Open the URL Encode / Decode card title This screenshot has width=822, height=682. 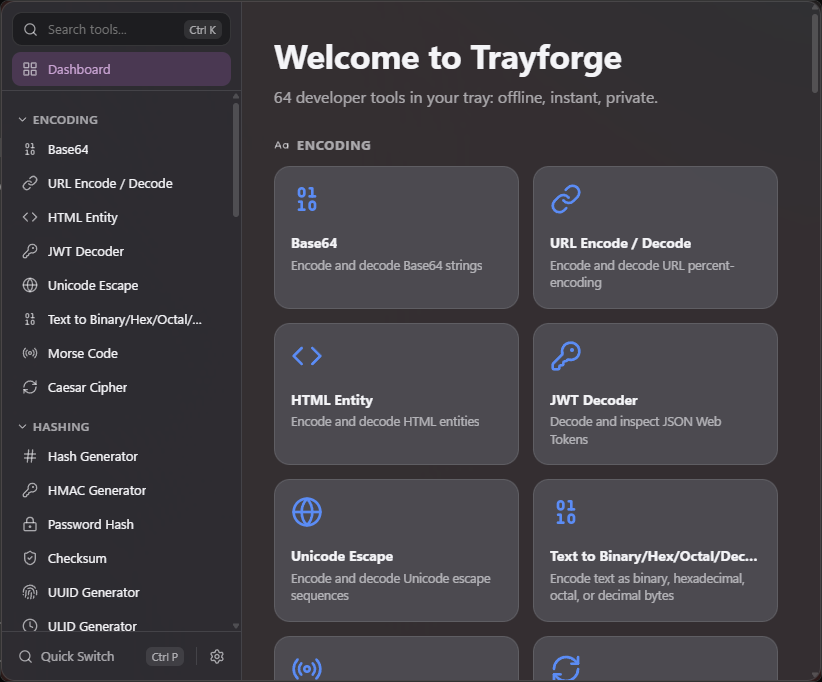pyautogui.click(x=620, y=243)
